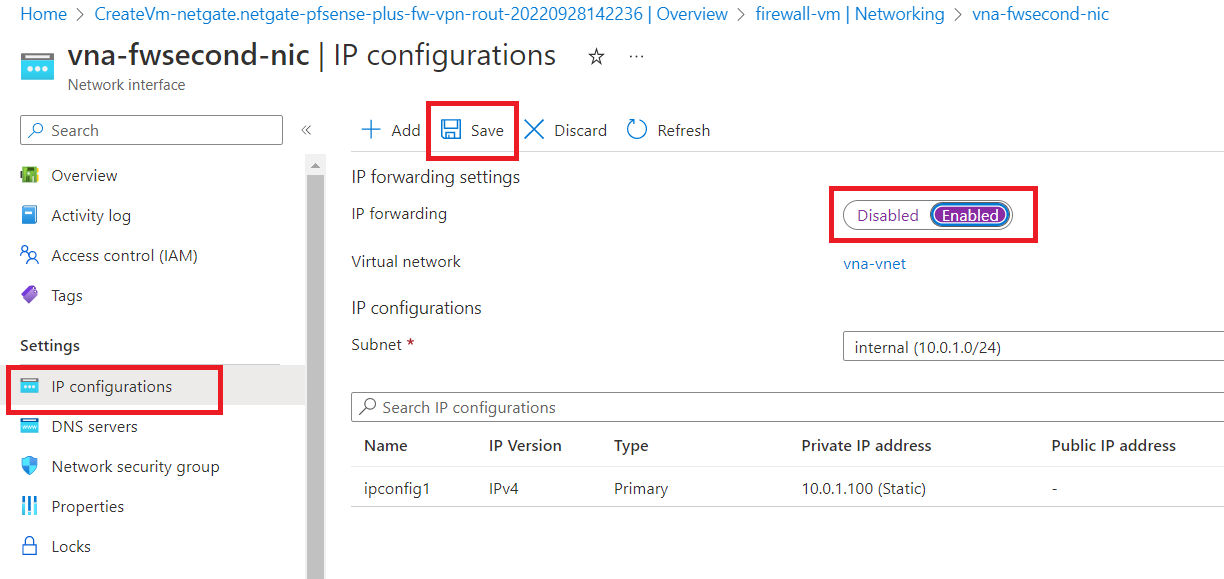Click the Add plus icon
The width and height of the screenshot is (1224, 579).
(x=371, y=130)
